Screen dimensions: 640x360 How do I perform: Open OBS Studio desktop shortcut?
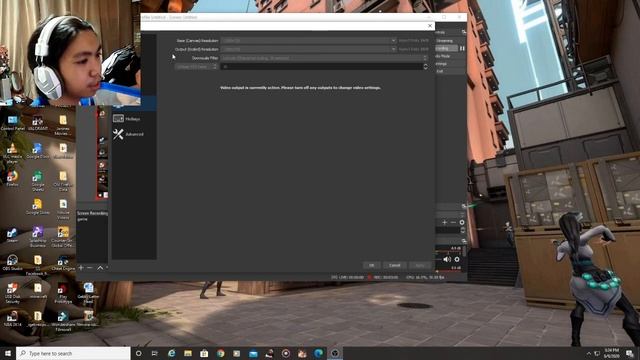tap(12, 262)
